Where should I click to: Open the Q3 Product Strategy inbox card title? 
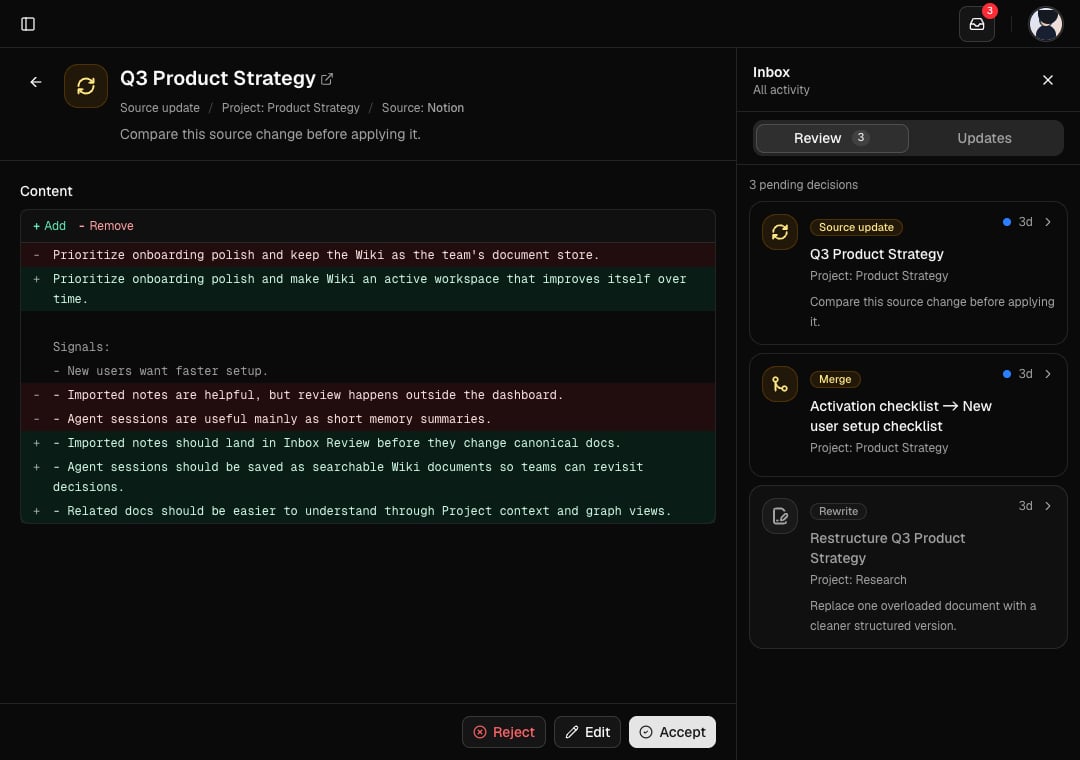(876, 254)
